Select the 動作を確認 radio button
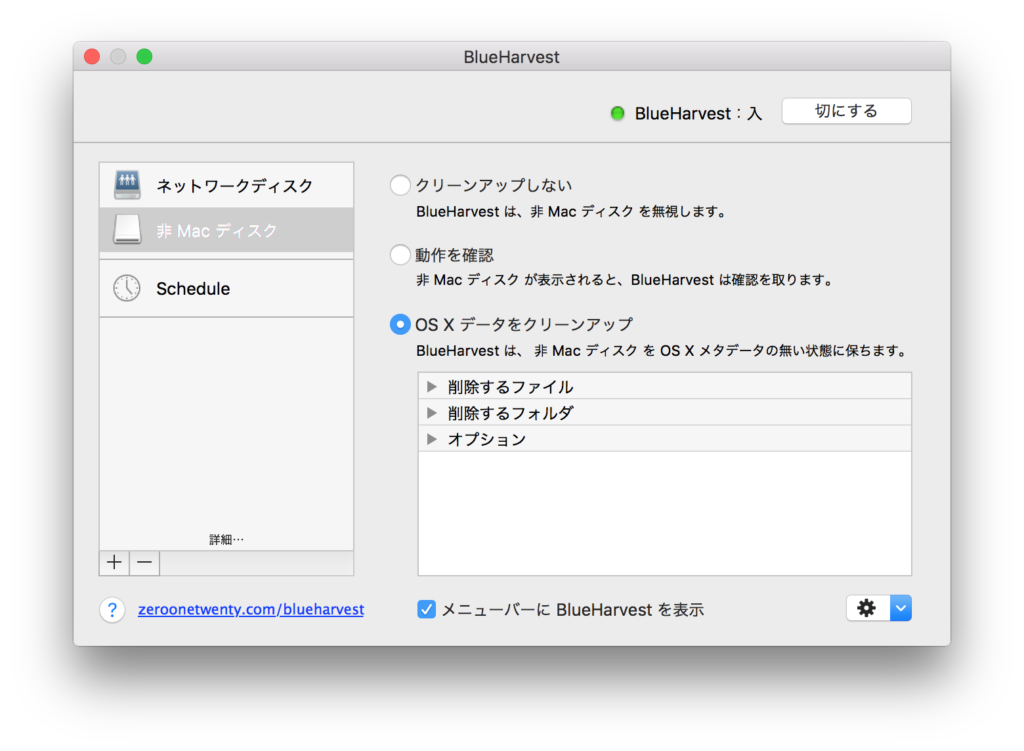The width and height of the screenshot is (1024, 751). 400,254
